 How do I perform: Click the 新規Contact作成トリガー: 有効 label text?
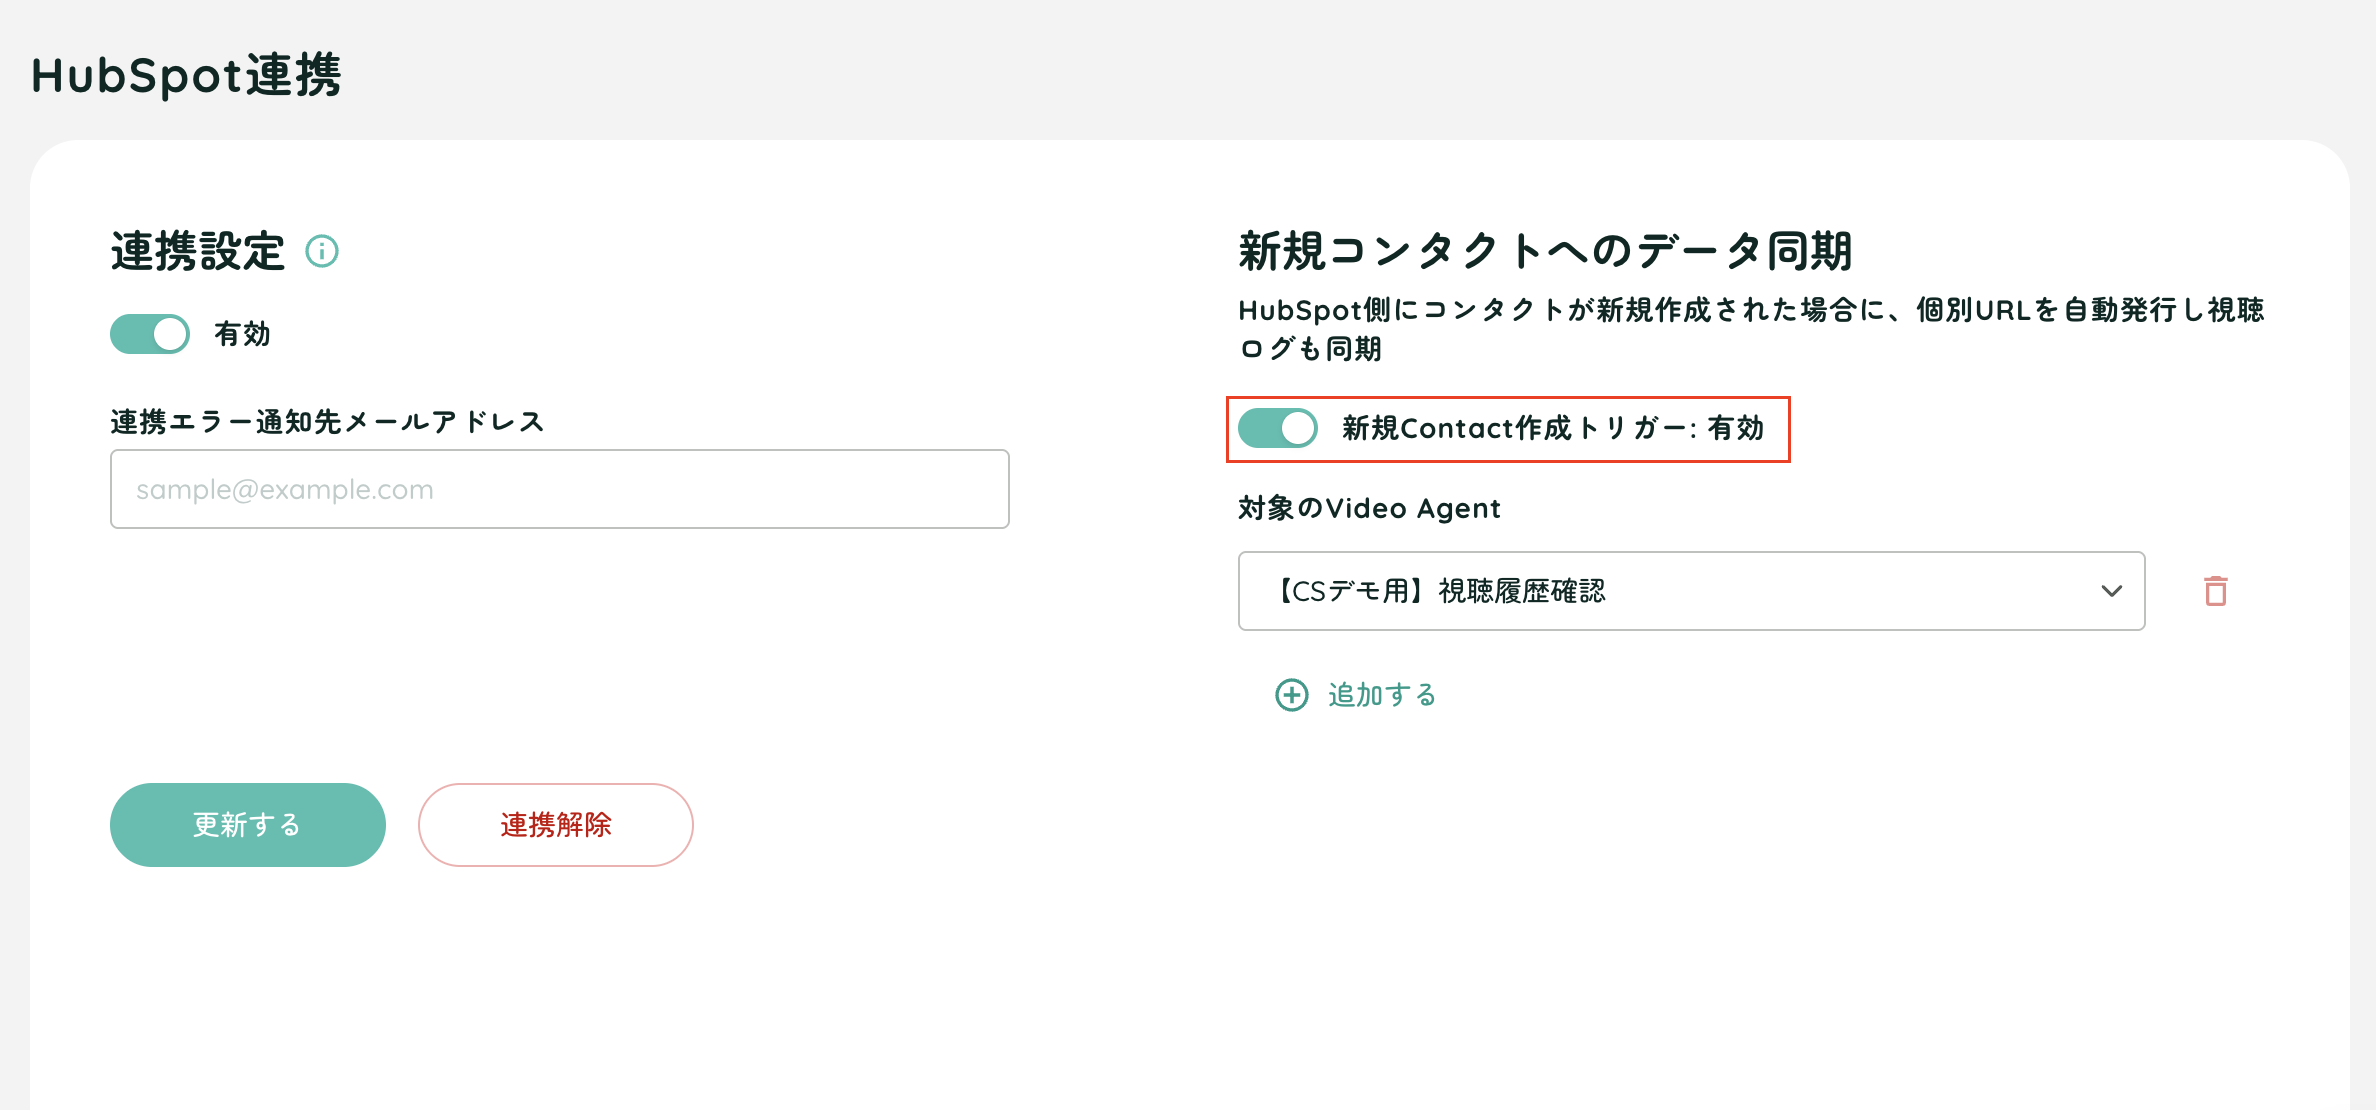click(1553, 428)
